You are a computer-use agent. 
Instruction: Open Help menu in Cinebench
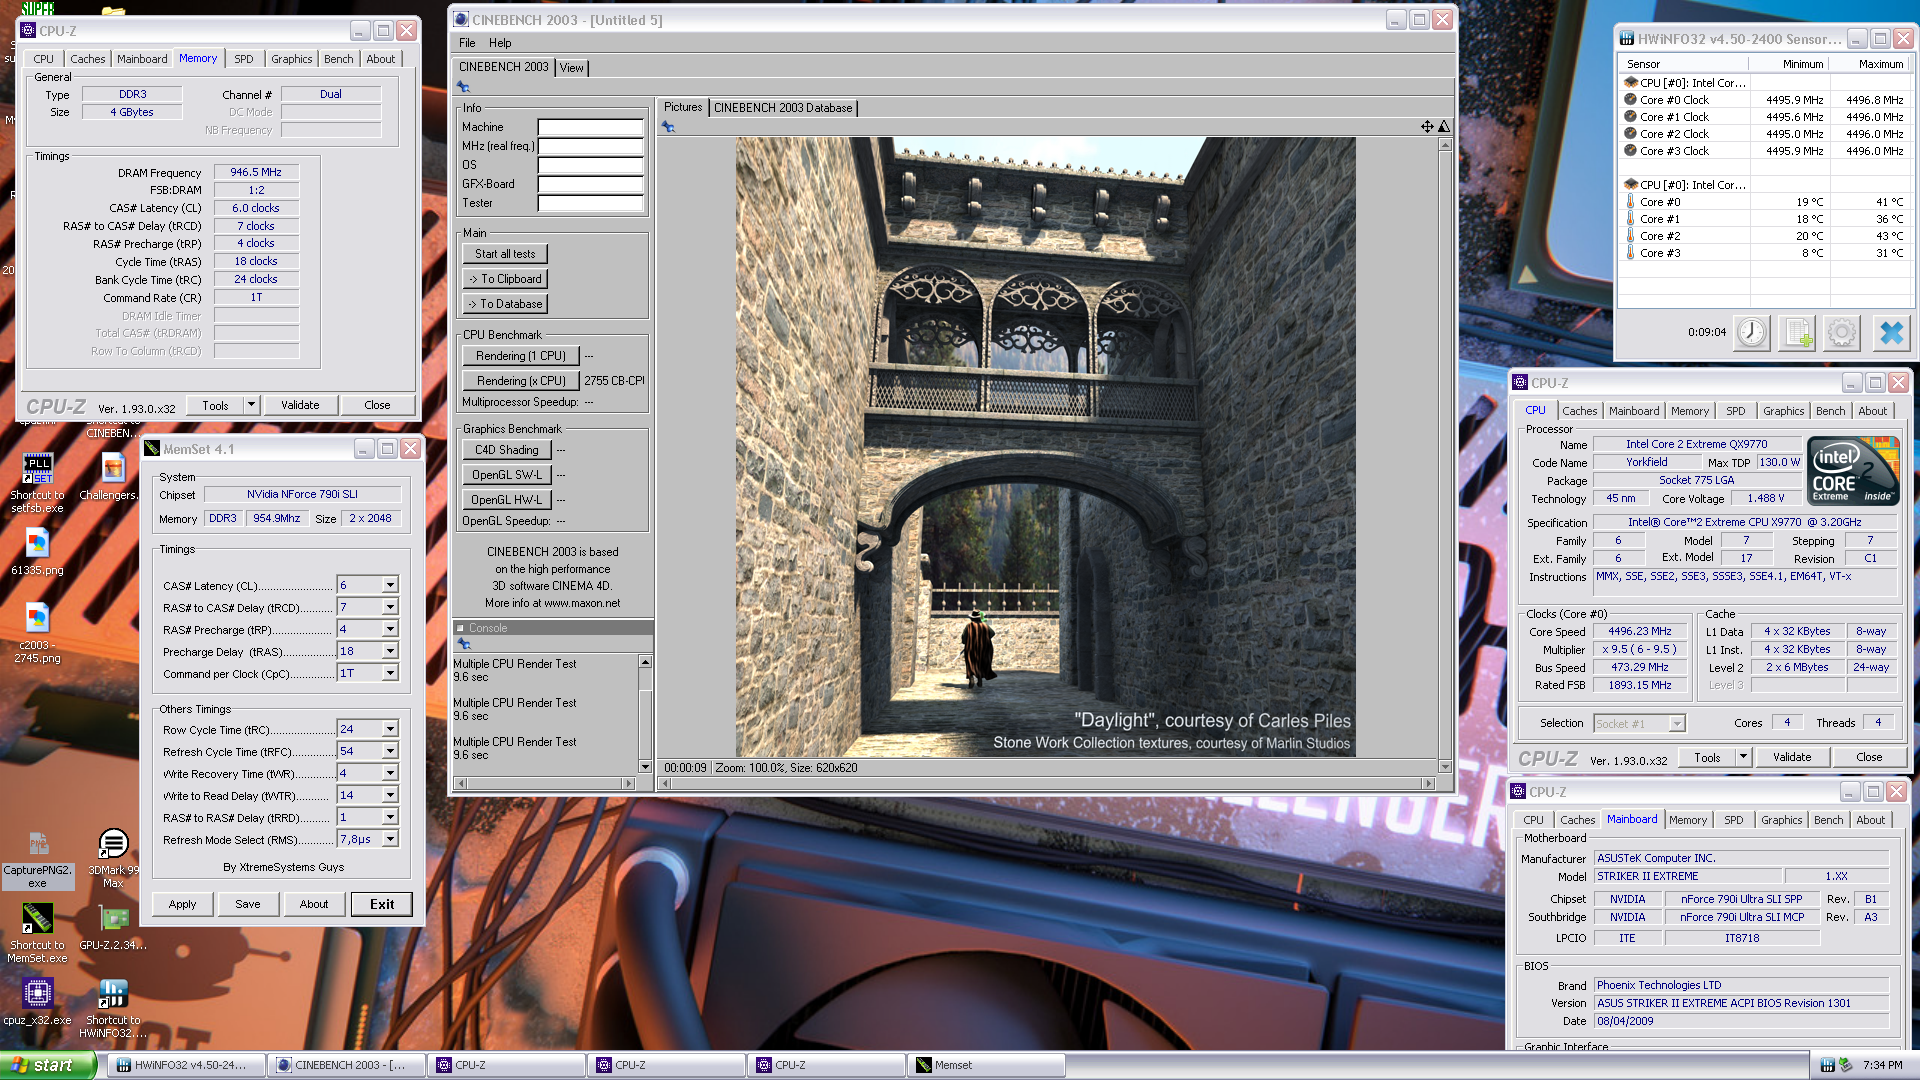[500, 43]
